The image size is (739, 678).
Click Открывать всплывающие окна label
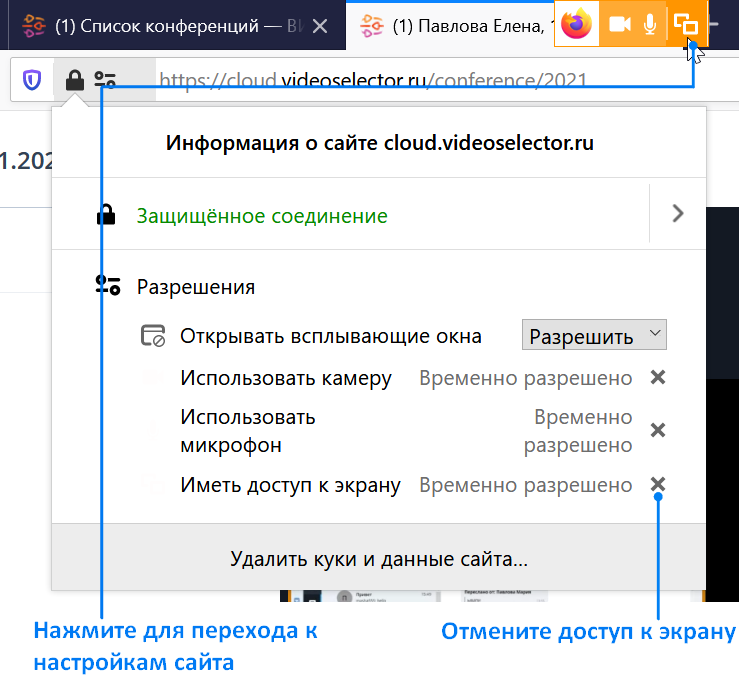click(331, 336)
